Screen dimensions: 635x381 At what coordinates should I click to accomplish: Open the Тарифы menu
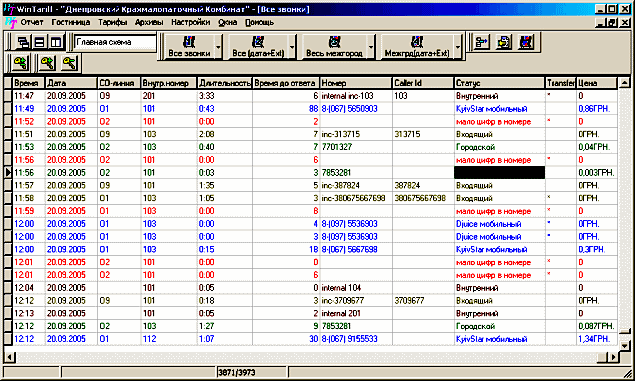click(113, 22)
